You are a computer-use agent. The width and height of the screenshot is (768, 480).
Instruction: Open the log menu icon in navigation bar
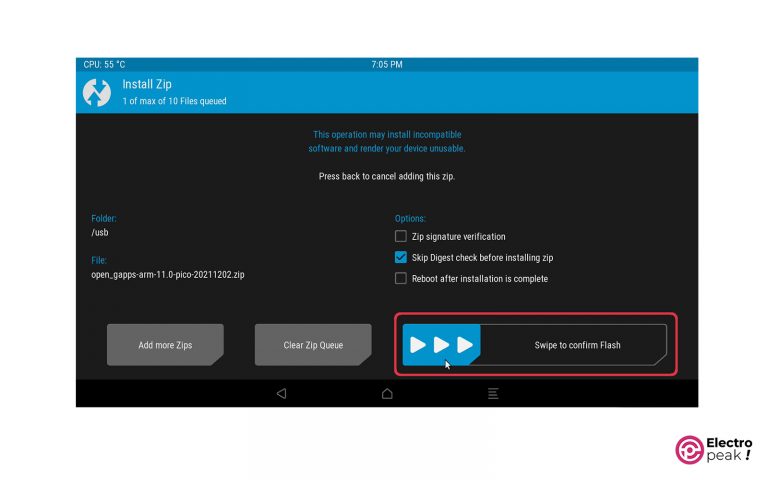tap(493, 393)
